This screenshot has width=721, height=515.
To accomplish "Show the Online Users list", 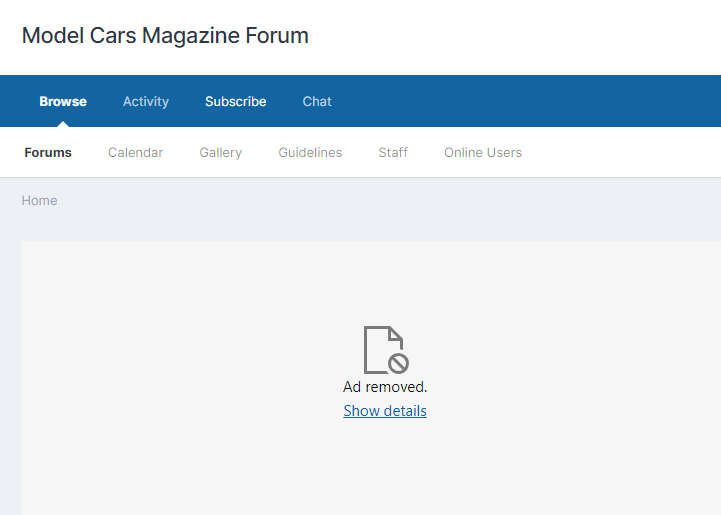I will click(x=483, y=152).
